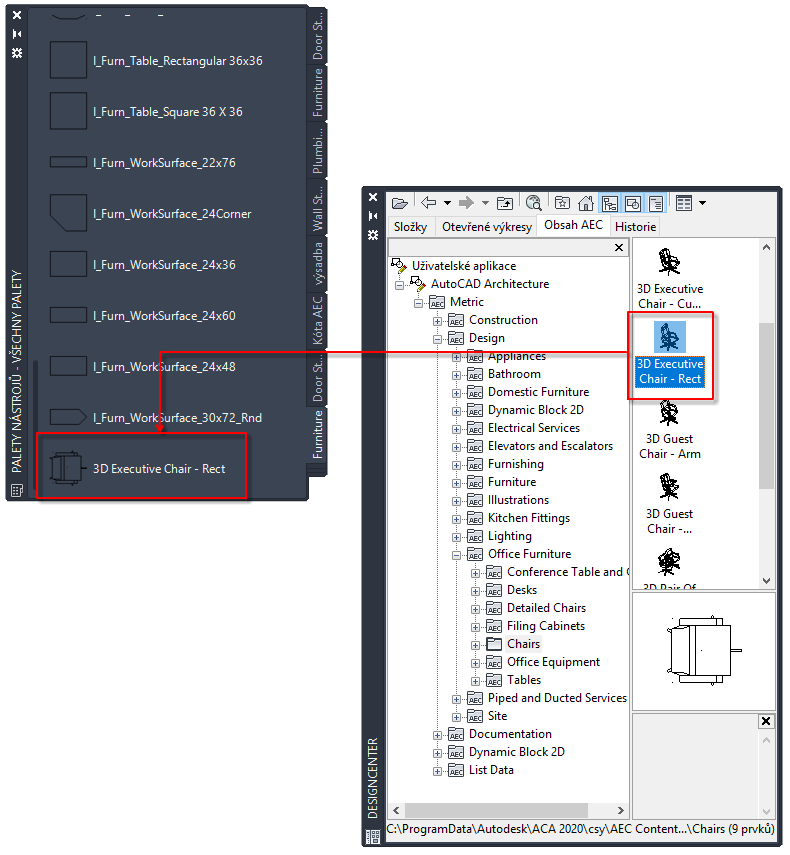Toggle the Preview pane button
This screenshot has width=790, height=855.
click(632, 203)
